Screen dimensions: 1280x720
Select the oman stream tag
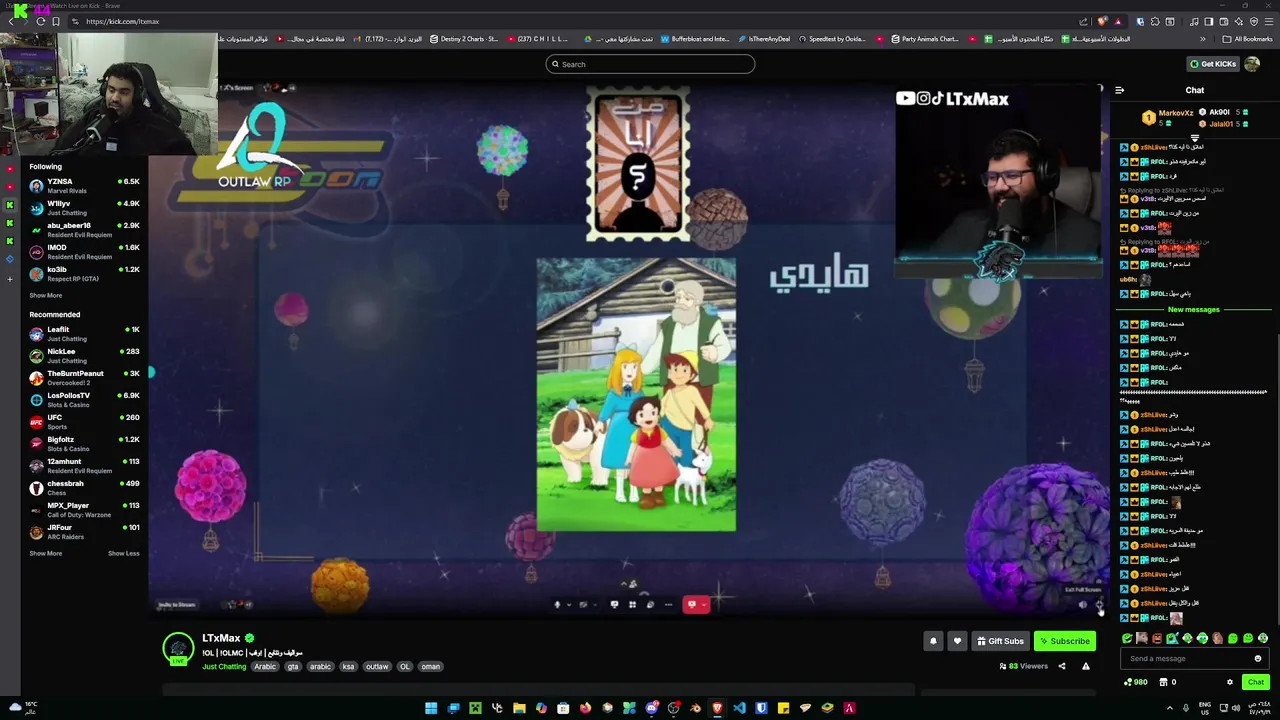click(x=431, y=666)
